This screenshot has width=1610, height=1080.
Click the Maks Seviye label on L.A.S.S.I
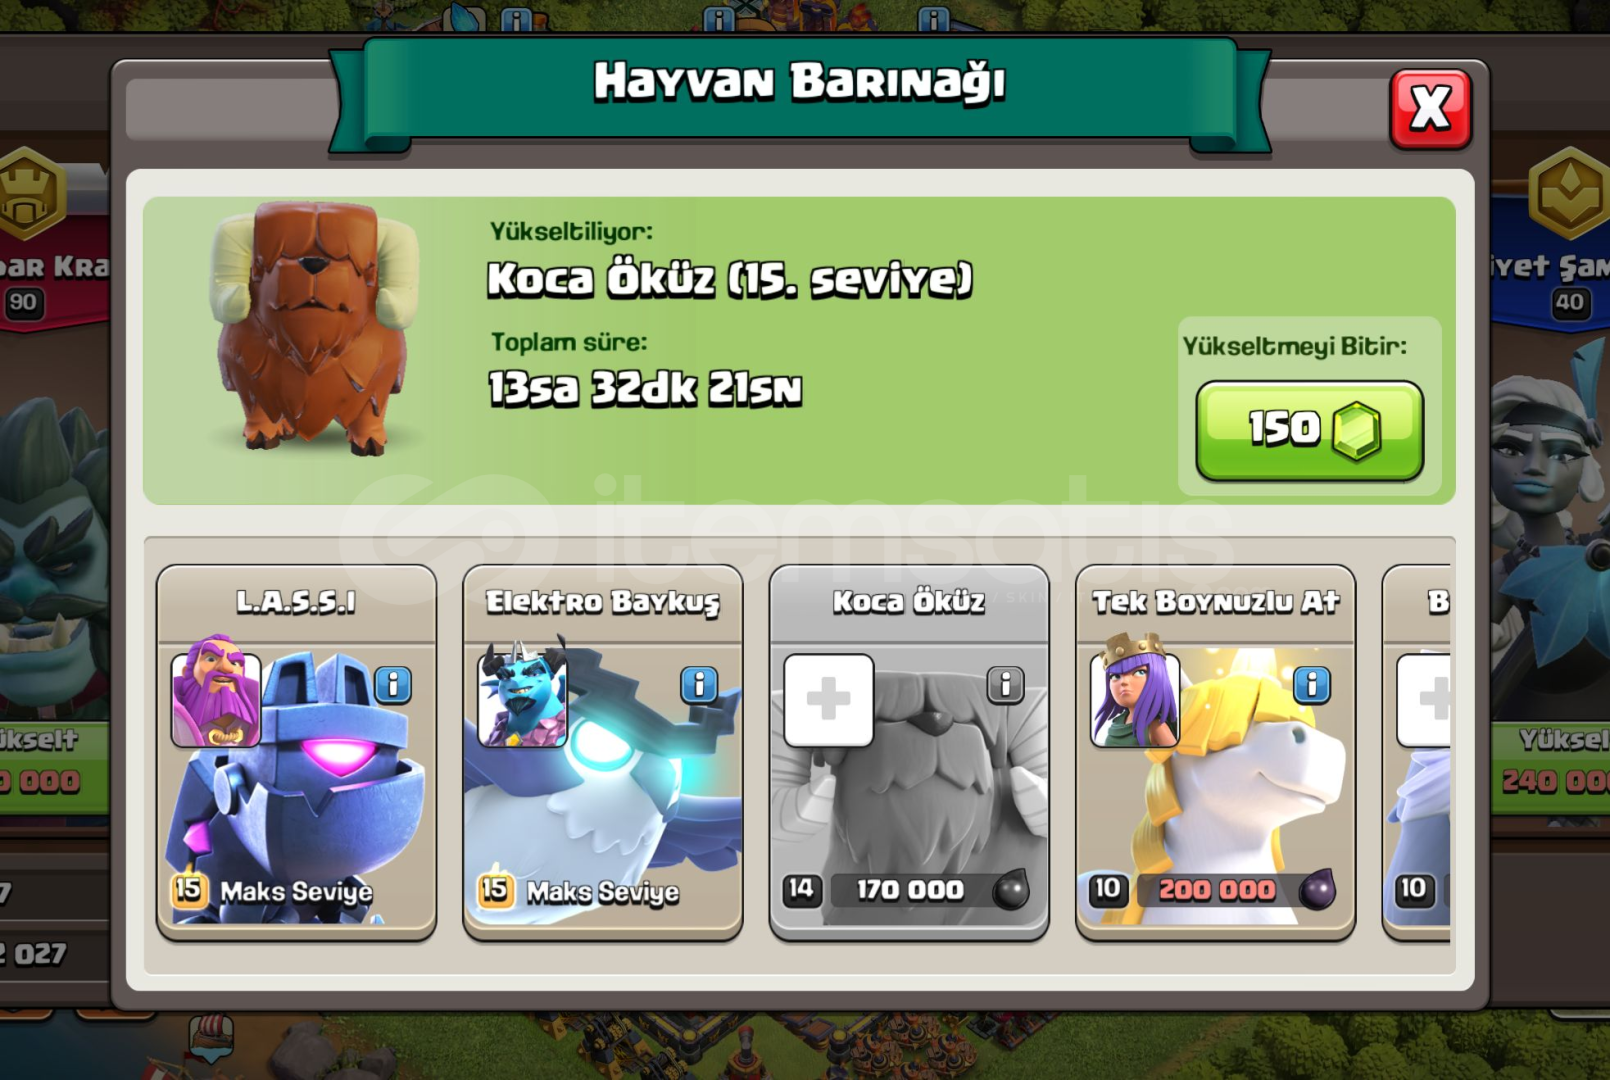tap(296, 891)
